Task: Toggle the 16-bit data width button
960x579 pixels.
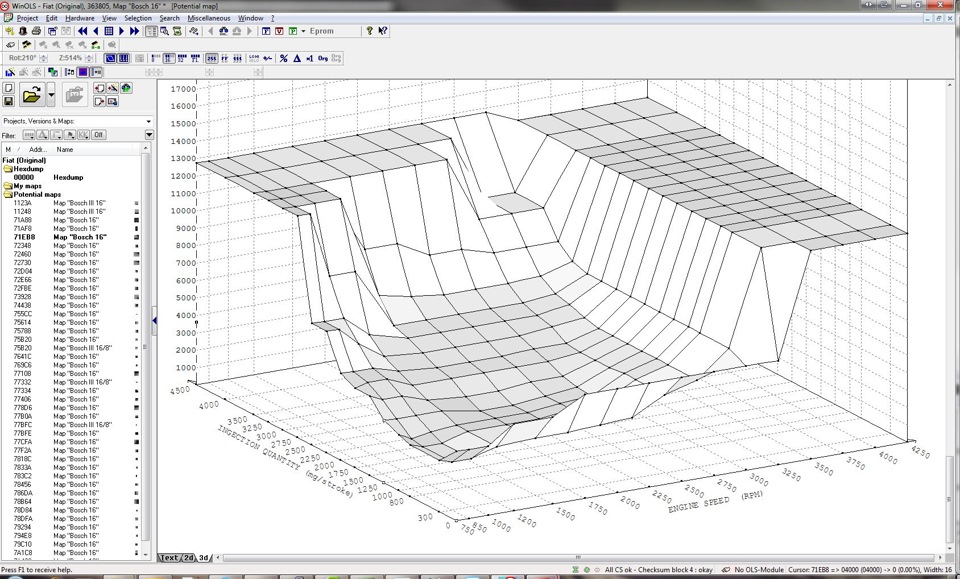Action: [169, 58]
